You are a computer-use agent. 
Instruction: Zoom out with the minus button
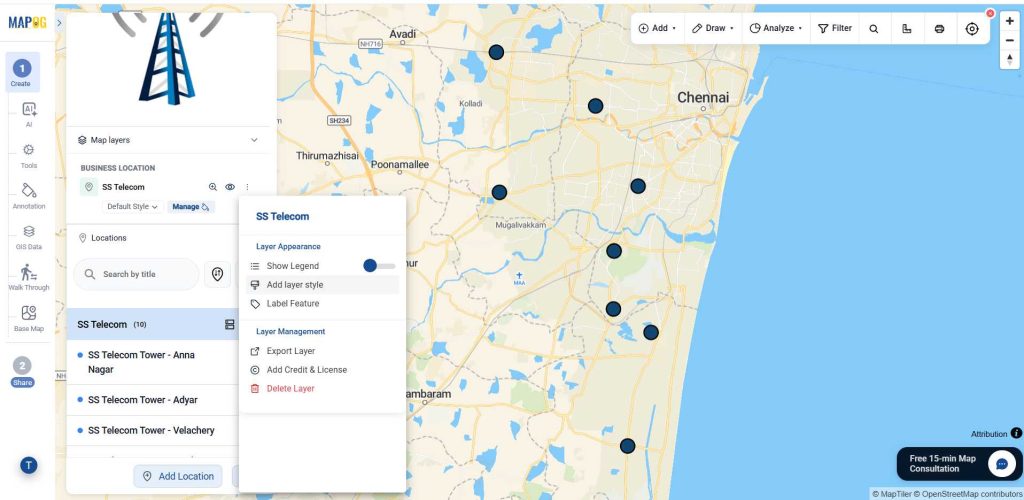click(x=1010, y=40)
